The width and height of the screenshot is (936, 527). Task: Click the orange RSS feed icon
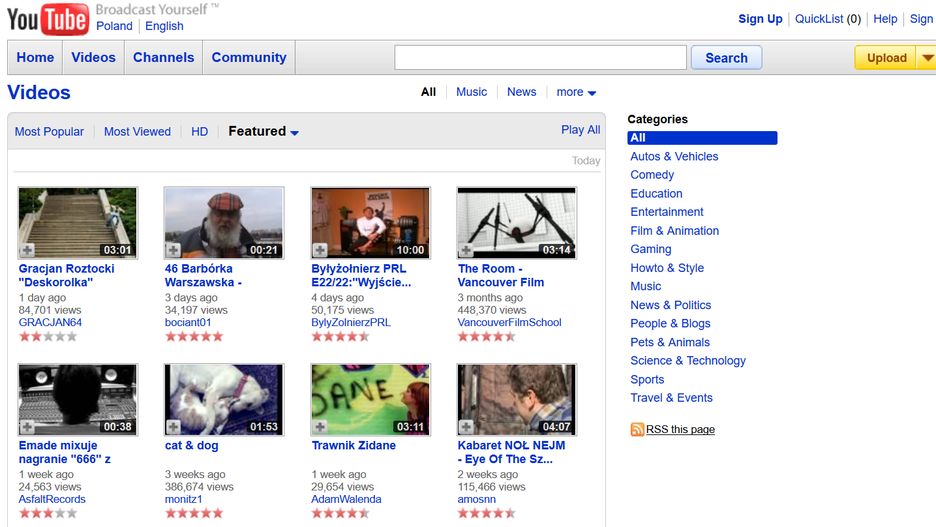(x=637, y=429)
